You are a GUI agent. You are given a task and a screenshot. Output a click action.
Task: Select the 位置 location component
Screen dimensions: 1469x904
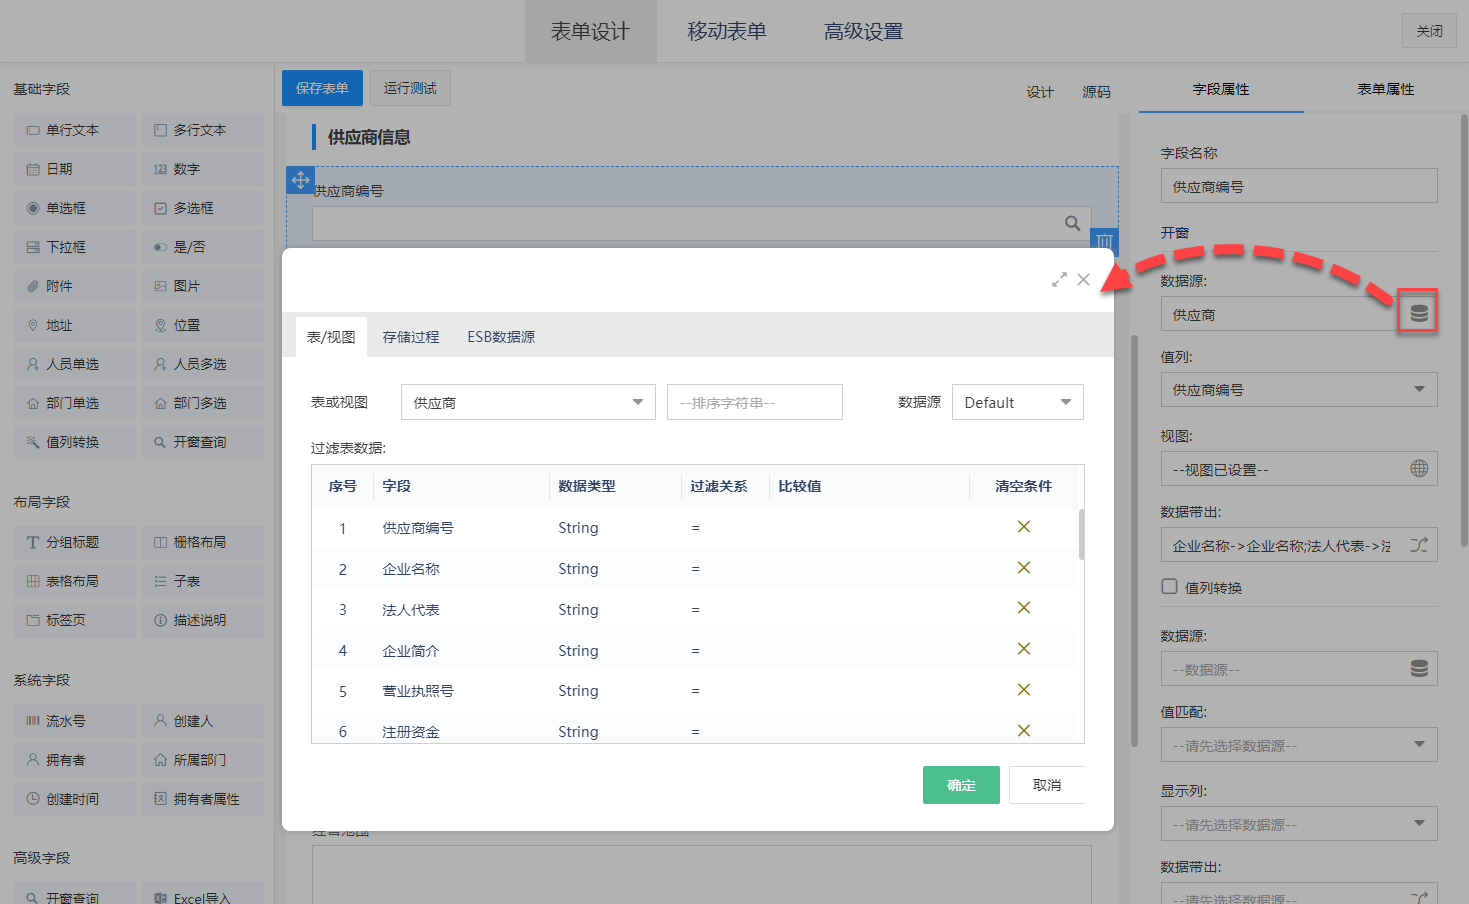tap(203, 325)
